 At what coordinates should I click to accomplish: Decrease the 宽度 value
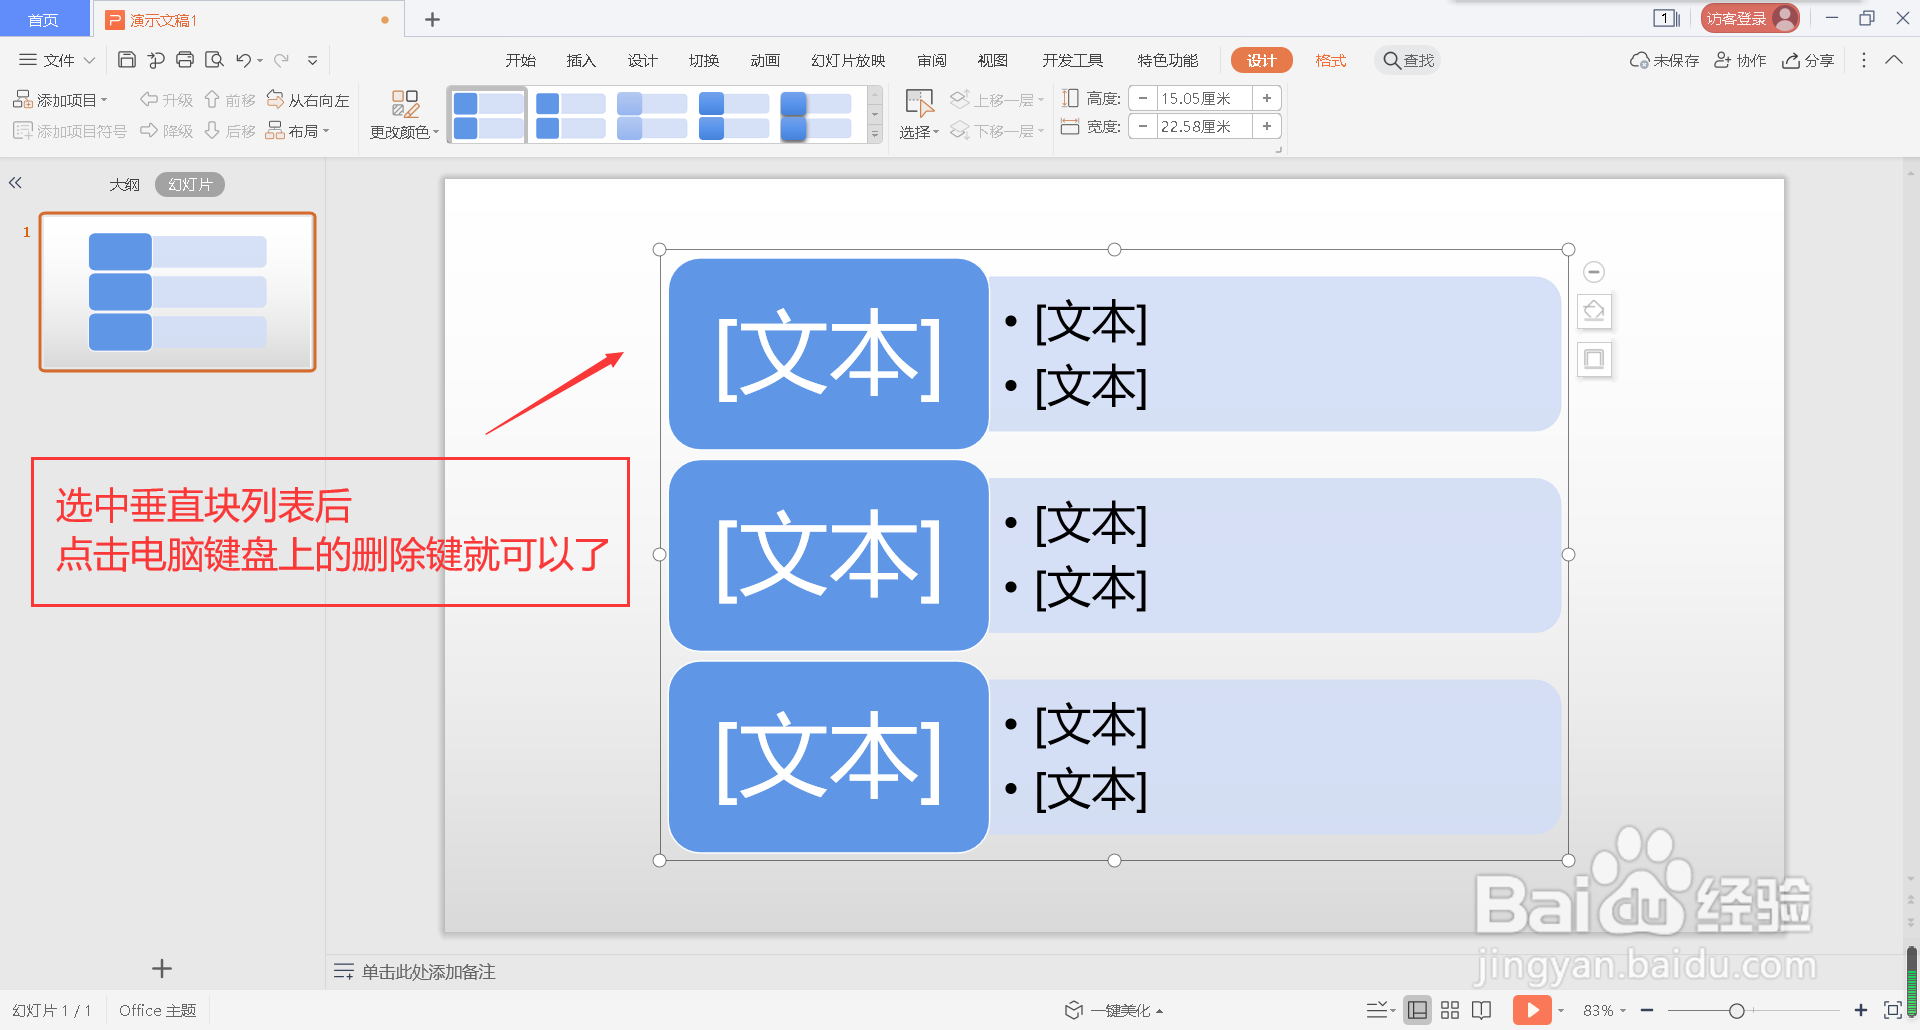pos(1143,126)
